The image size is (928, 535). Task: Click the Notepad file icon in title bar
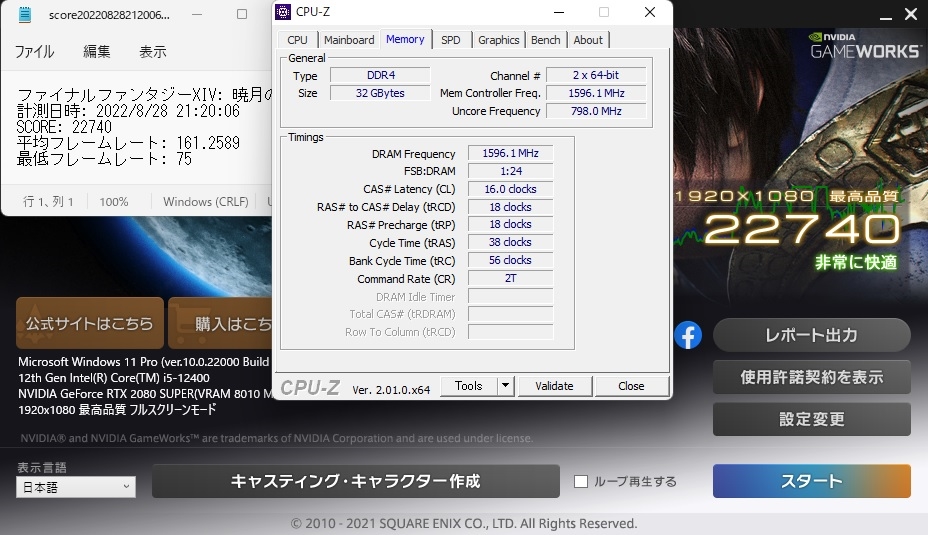(25, 15)
